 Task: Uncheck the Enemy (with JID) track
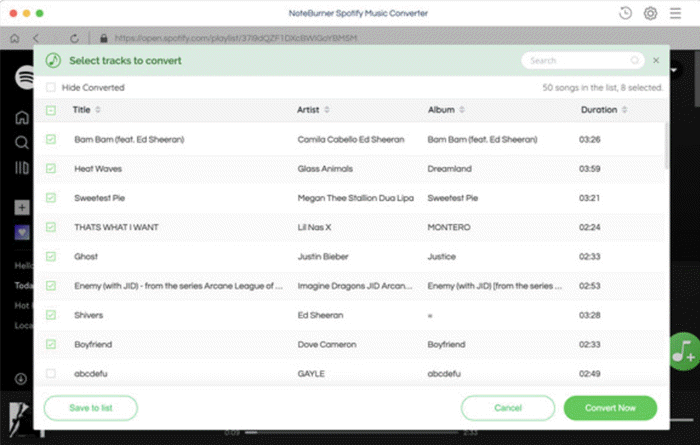(51, 286)
